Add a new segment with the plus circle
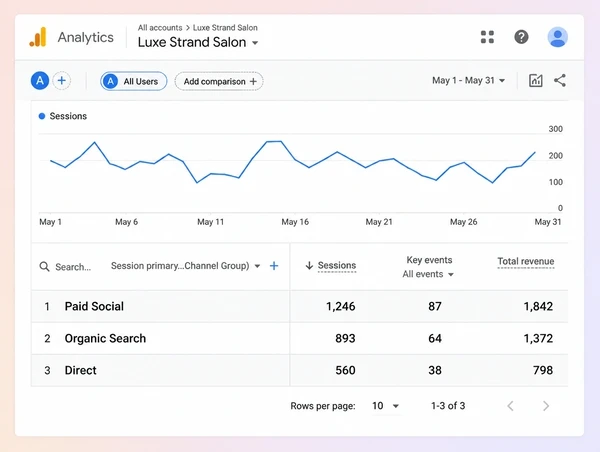 62,81
